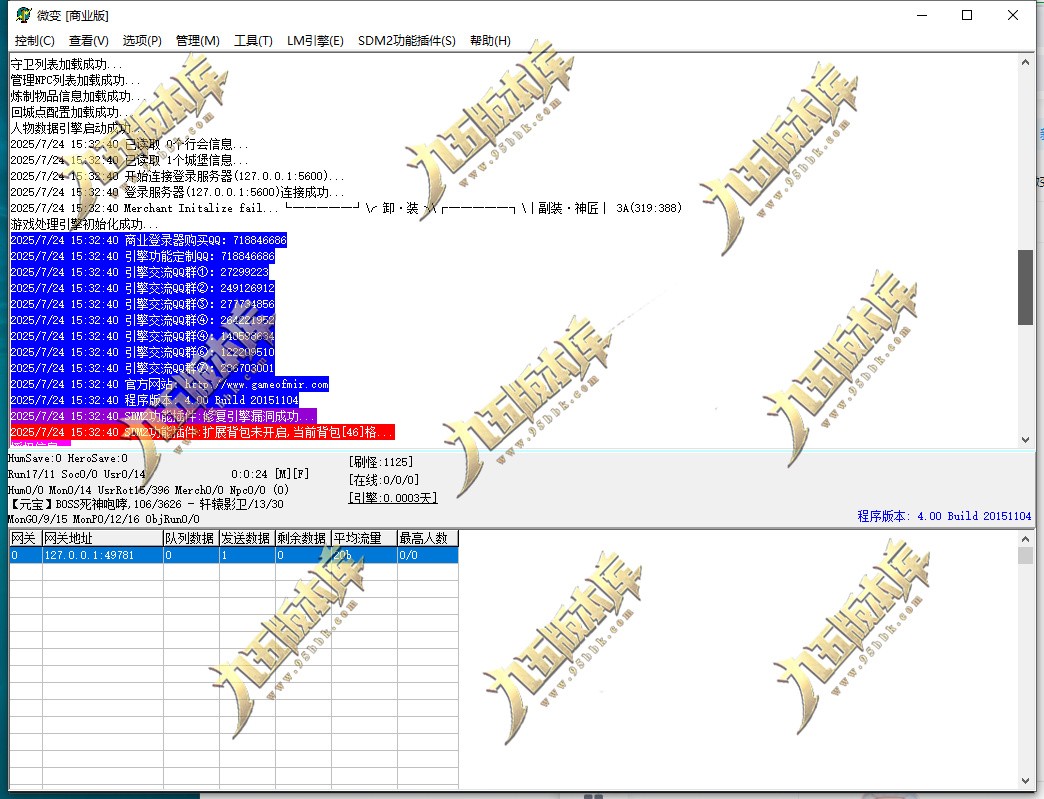Click the 网关地址 column header

[103, 538]
